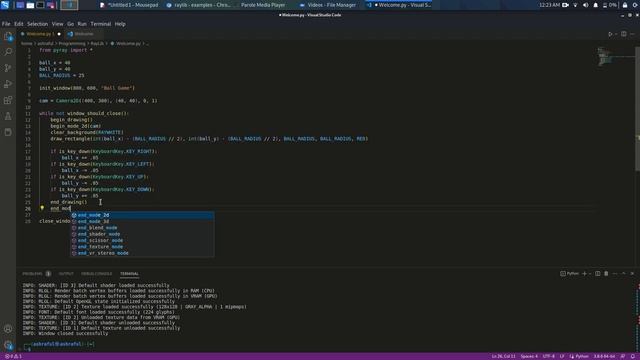Switch to the Debug Console panel tab
Image resolution: width=640 pixels, height=360 pixels.
pos(96,273)
